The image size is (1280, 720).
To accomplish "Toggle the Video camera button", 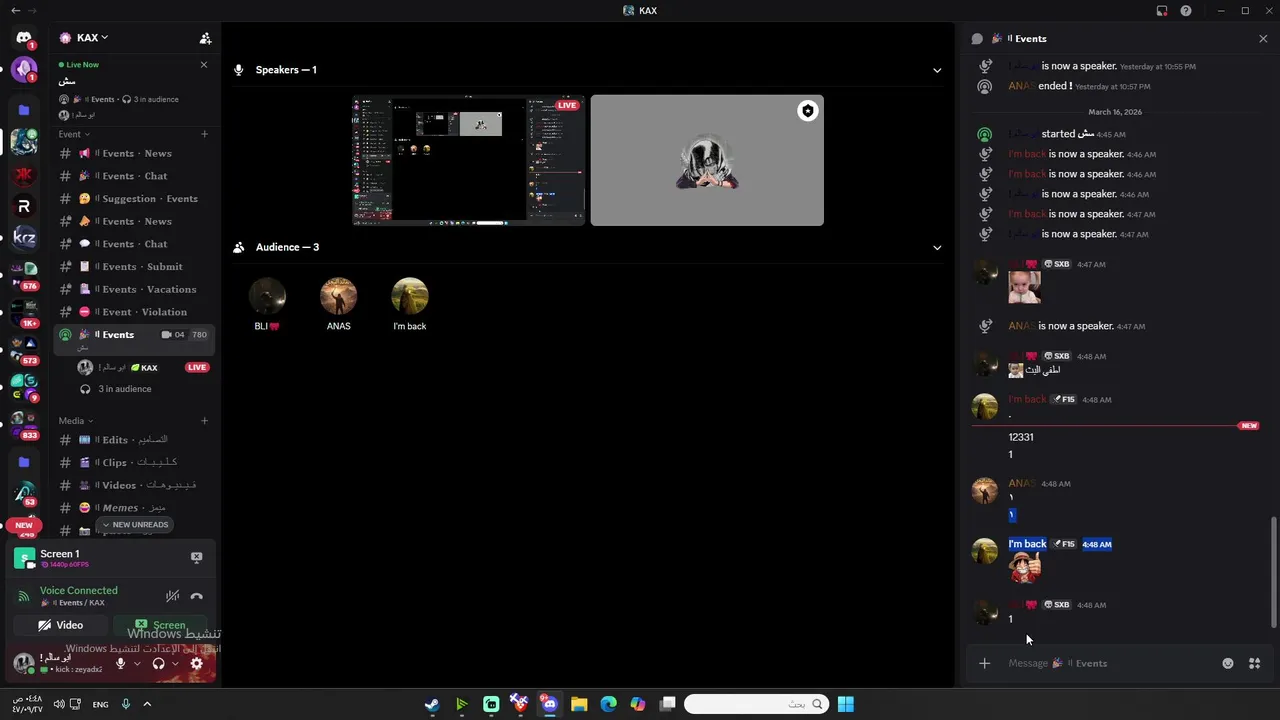I will tap(61, 625).
